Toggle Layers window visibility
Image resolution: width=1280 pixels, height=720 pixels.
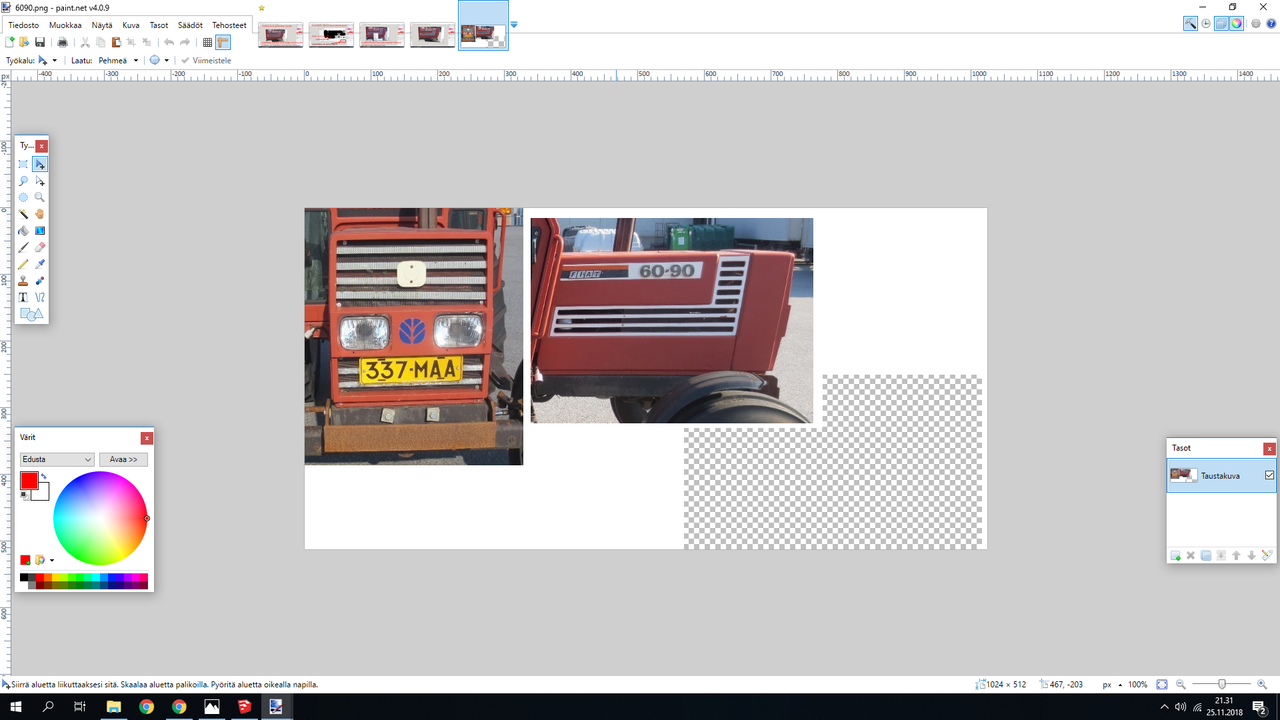coord(1221,23)
